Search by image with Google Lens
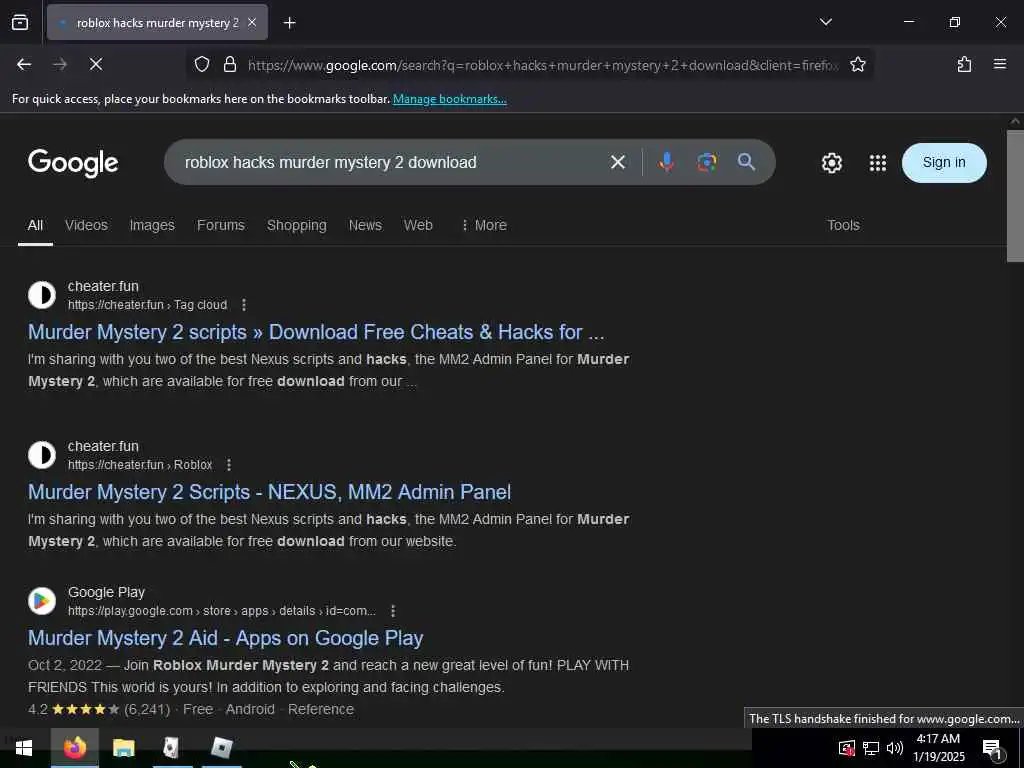1024x768 pixels. coord(706,162)
